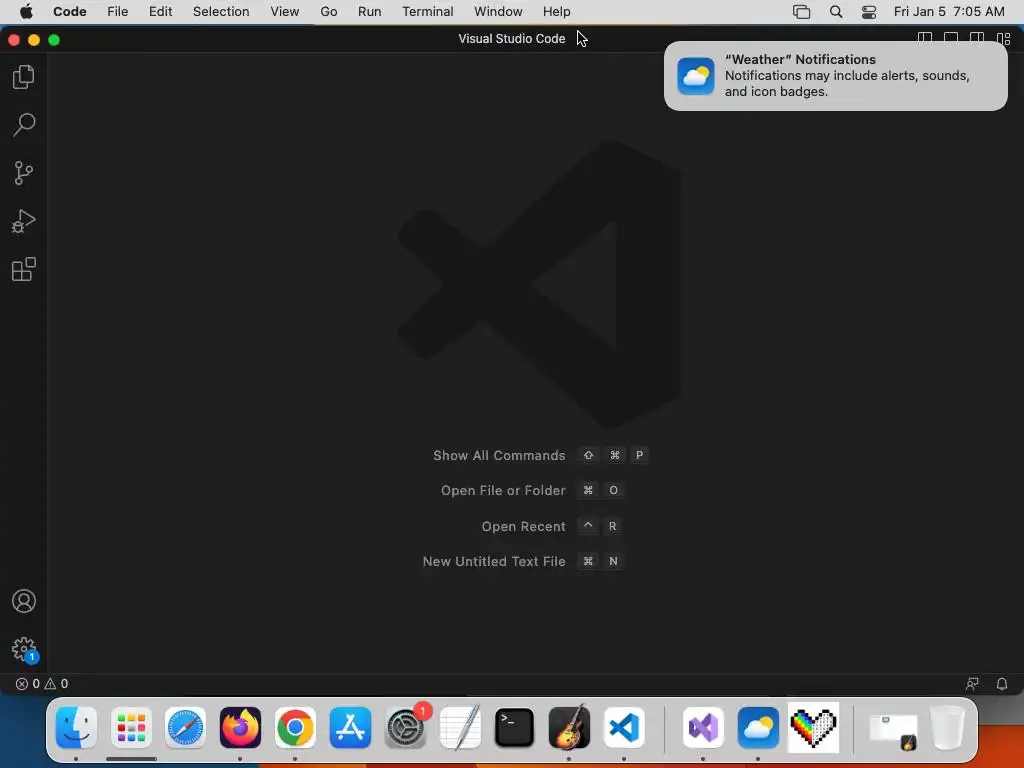
Task: Open the rainbow pixel heart Dock app
Action: point(814,728)
